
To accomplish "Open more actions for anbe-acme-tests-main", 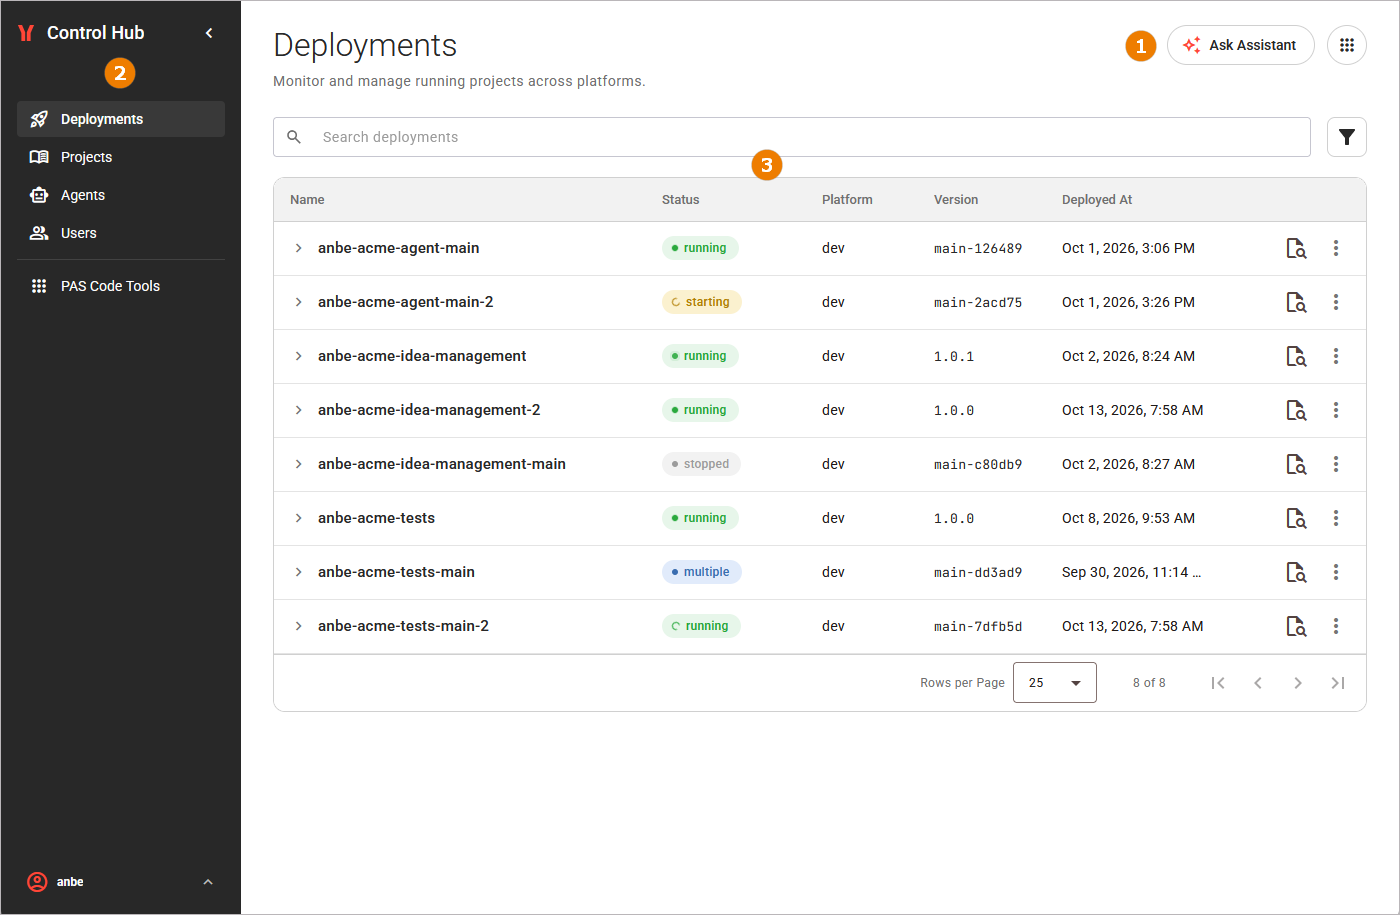I will pos(1336,572).
